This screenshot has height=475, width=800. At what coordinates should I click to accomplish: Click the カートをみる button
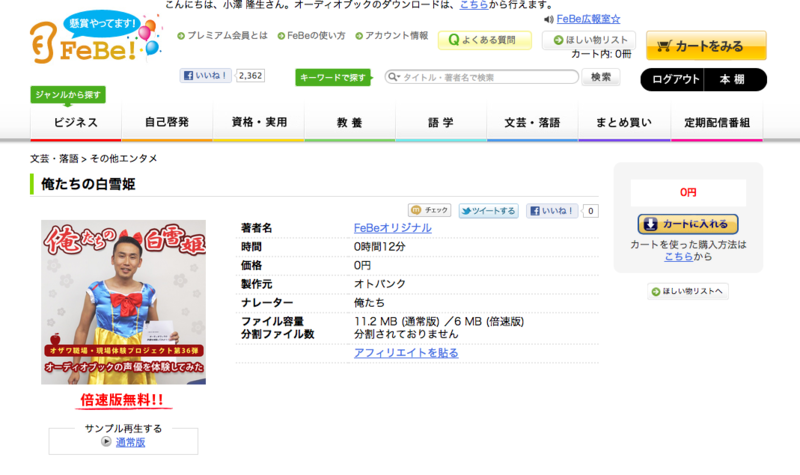706,45
